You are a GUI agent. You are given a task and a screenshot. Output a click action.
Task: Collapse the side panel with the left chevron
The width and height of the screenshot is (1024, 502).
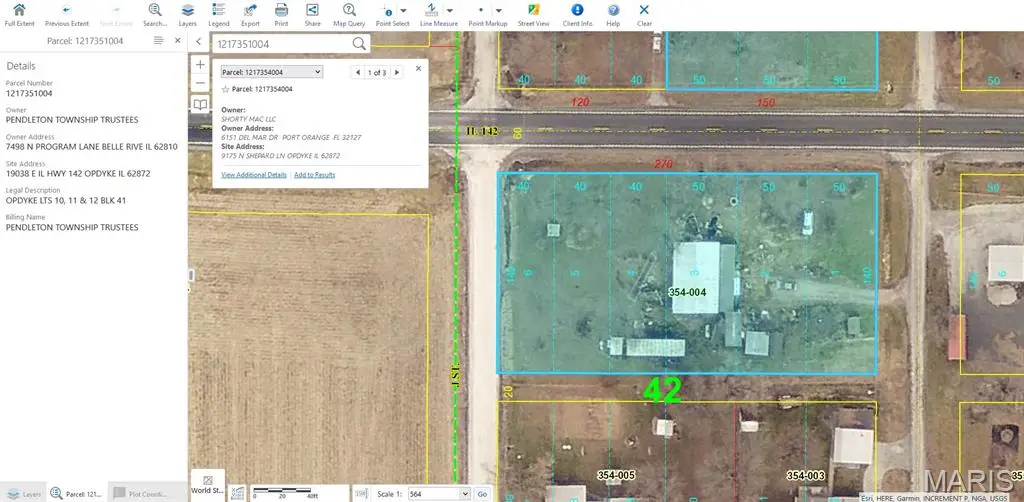click(x=198, y=41)
